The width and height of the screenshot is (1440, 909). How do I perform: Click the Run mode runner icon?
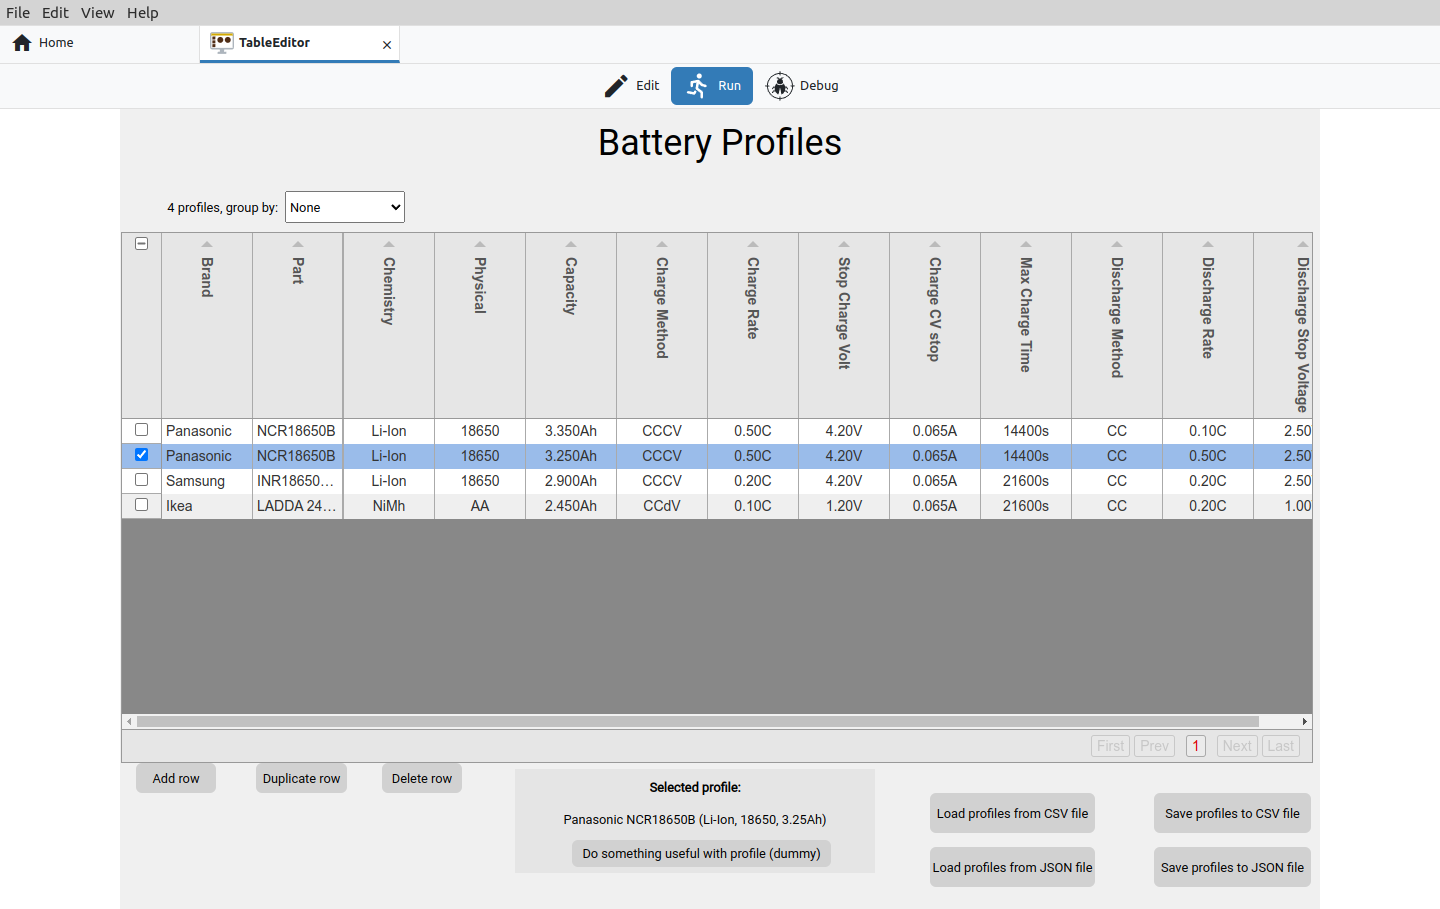(697, 86)
